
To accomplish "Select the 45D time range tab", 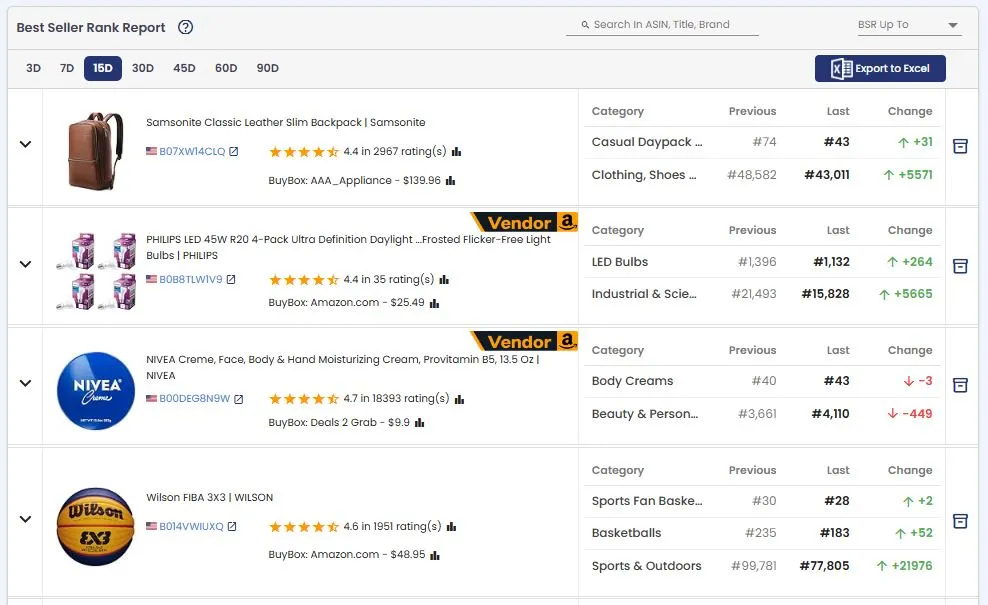I will pos(184,68).
